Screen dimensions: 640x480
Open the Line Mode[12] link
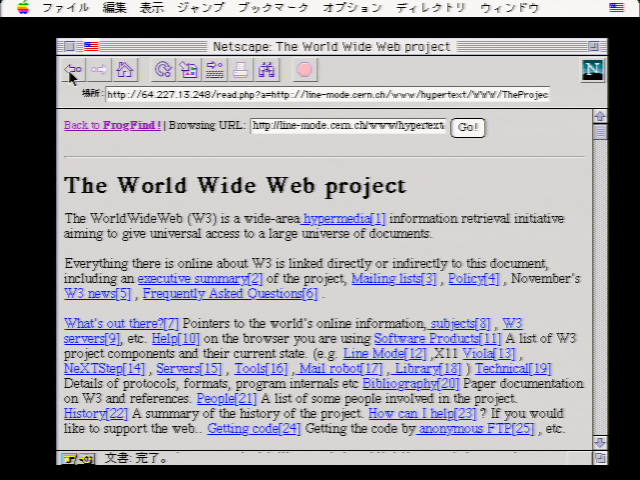[x=384, y=354]
